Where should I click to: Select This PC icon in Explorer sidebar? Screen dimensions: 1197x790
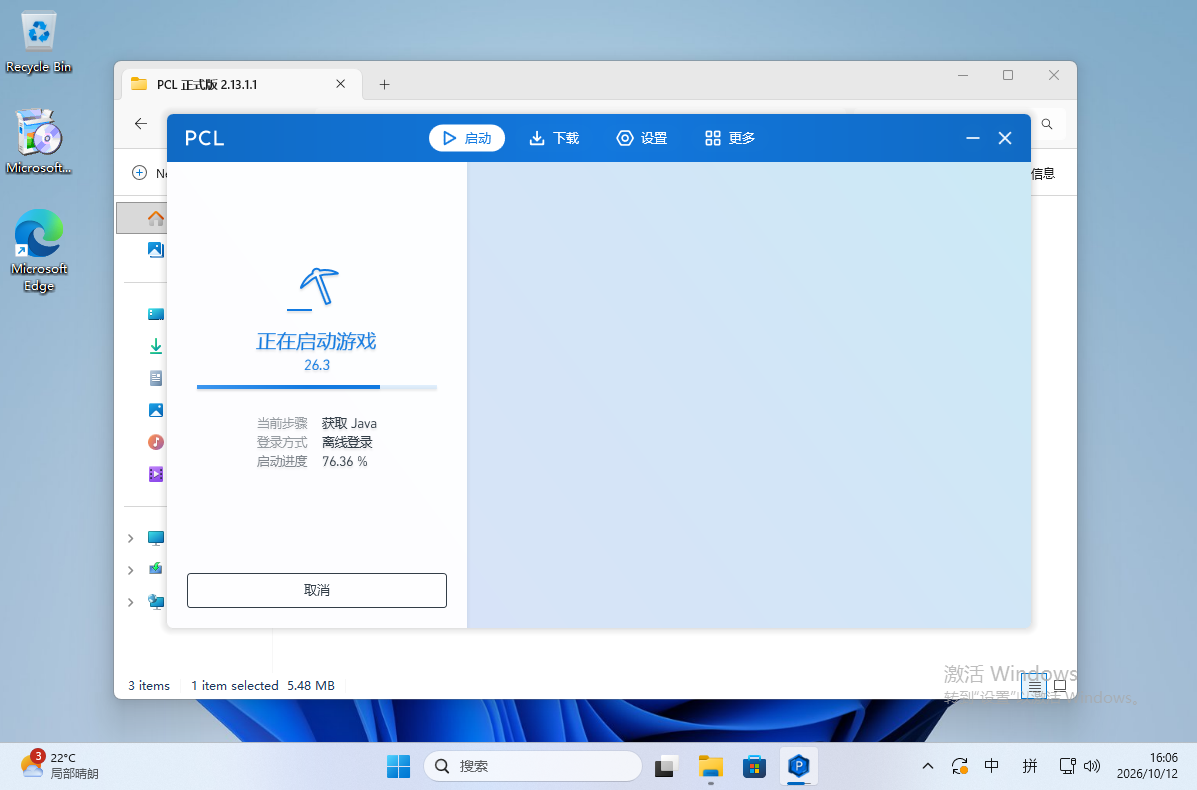pyautogui.click(x=156, y=538)
